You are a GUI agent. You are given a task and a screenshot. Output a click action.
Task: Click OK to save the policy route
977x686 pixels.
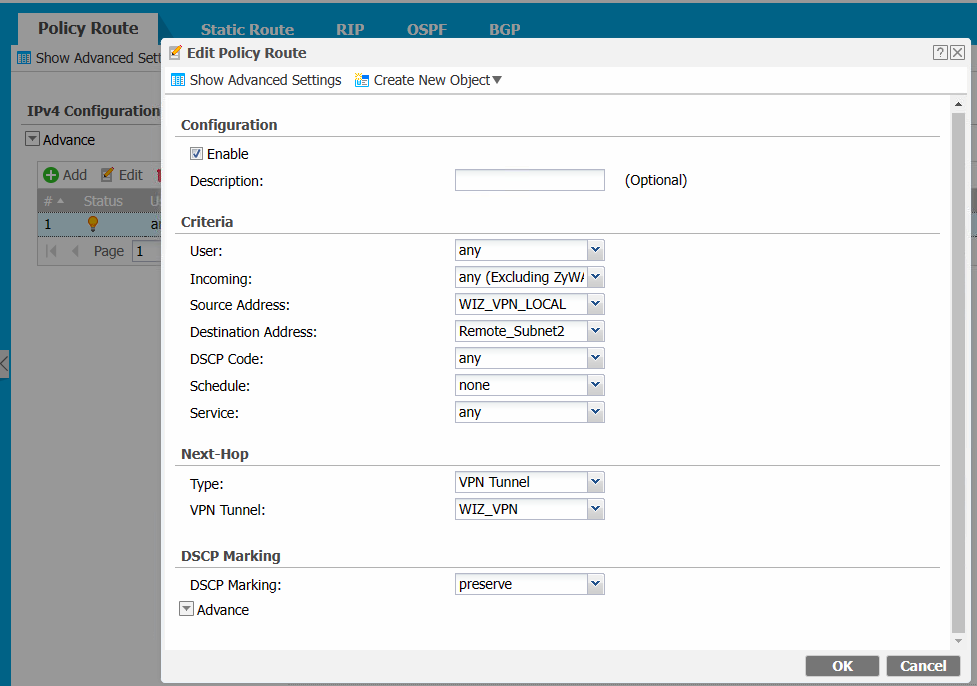tap(841, 665)
